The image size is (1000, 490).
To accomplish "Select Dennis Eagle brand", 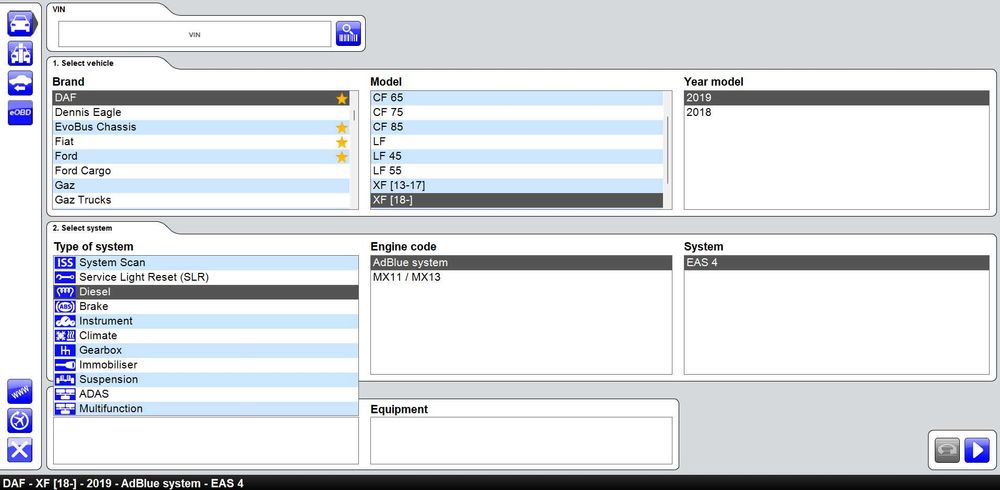I will coord(201,112).
